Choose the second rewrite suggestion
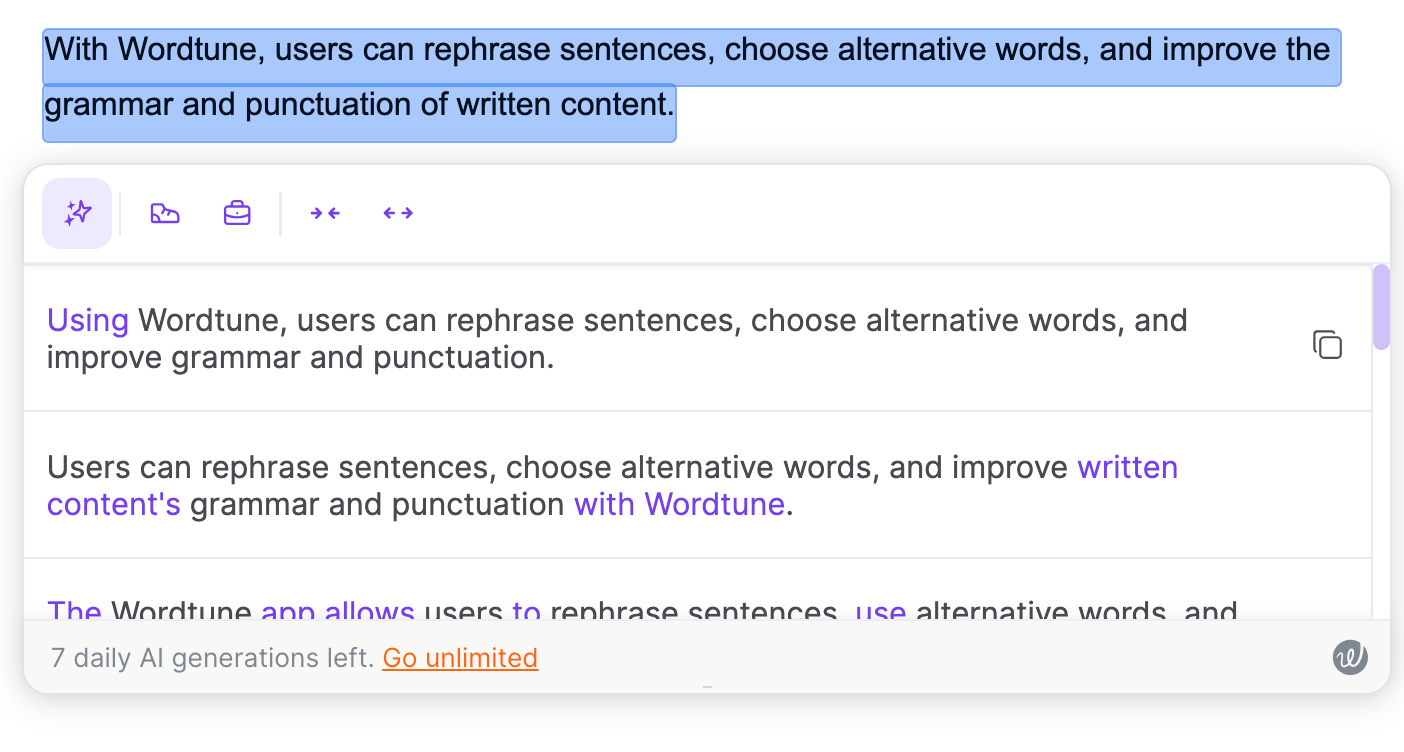This screenshot has height=752, width=1404. coord(600,485)
